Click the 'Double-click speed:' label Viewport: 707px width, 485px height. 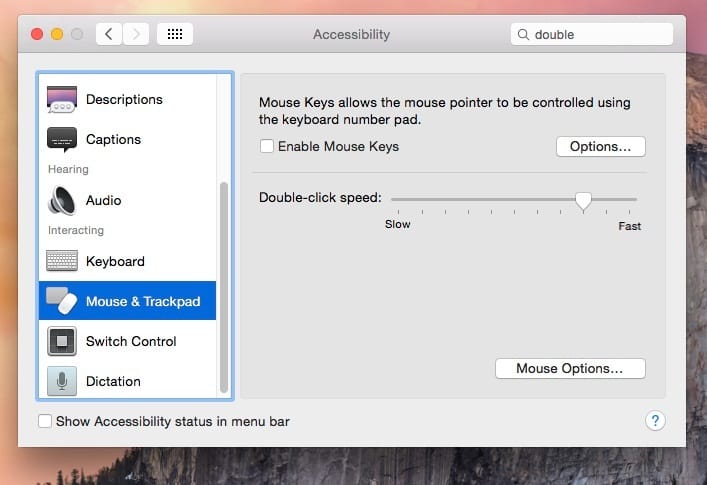click(320, 197)
